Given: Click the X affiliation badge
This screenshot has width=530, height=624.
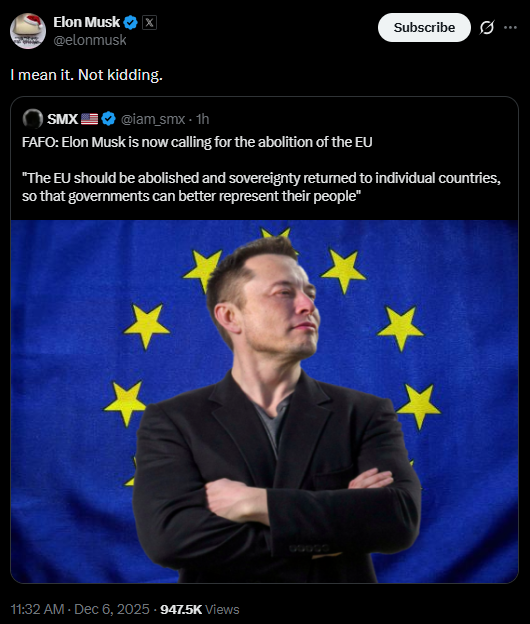Looking at the screenshot, I should 149,22.
